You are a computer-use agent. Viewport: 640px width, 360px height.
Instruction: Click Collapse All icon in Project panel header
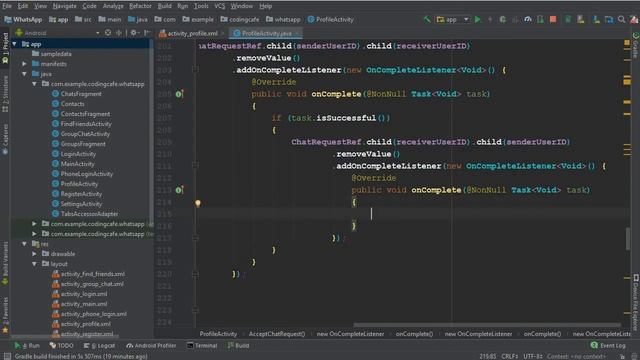pyautogui.click(x=118, y=33)
